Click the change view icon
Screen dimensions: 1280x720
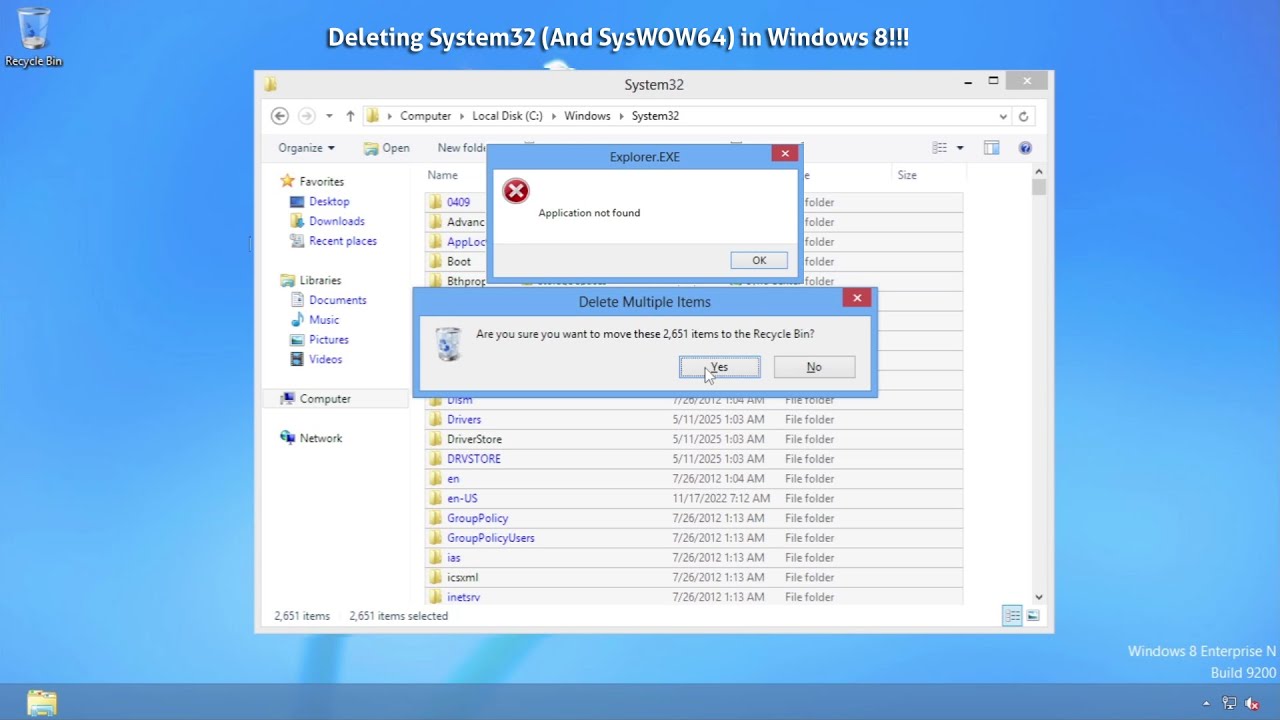[939, 148]
